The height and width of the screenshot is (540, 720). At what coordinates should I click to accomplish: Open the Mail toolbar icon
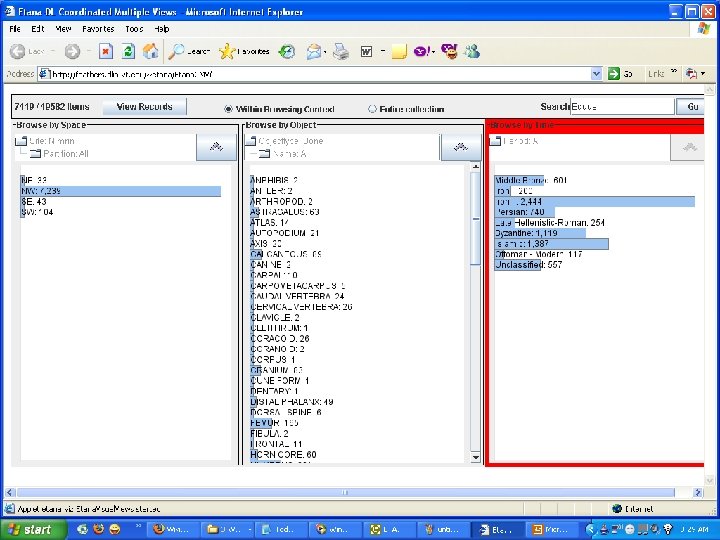[314, 51]
